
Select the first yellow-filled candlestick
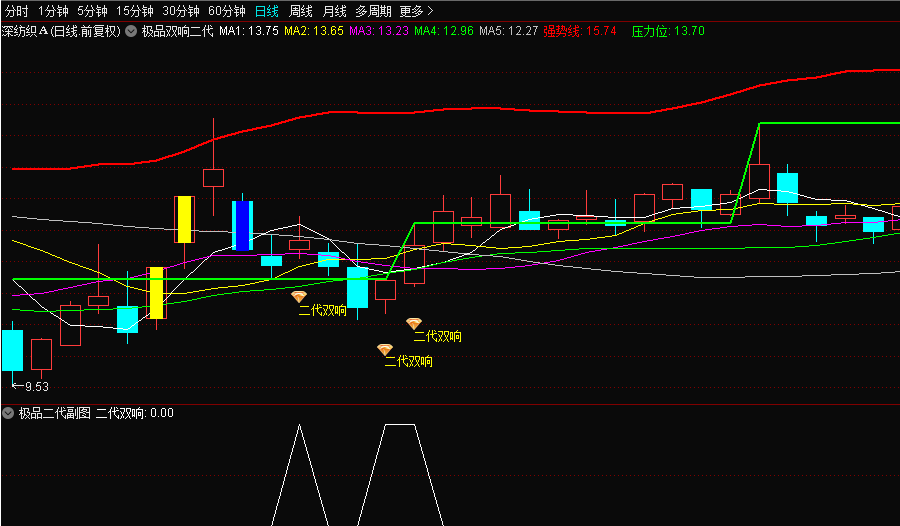click(156, 293)
